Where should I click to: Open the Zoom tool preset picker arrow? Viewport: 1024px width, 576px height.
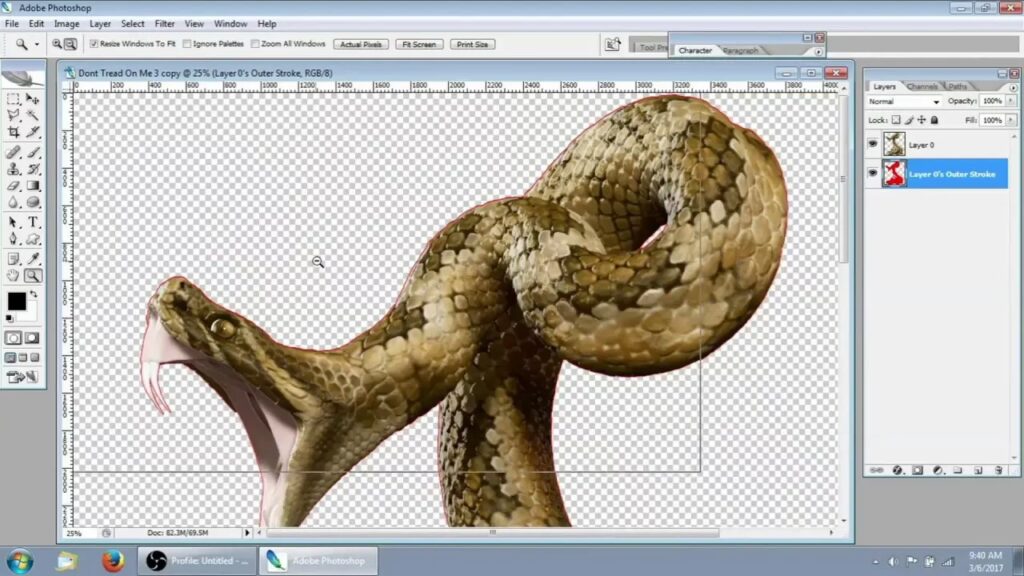pos(37,44)
